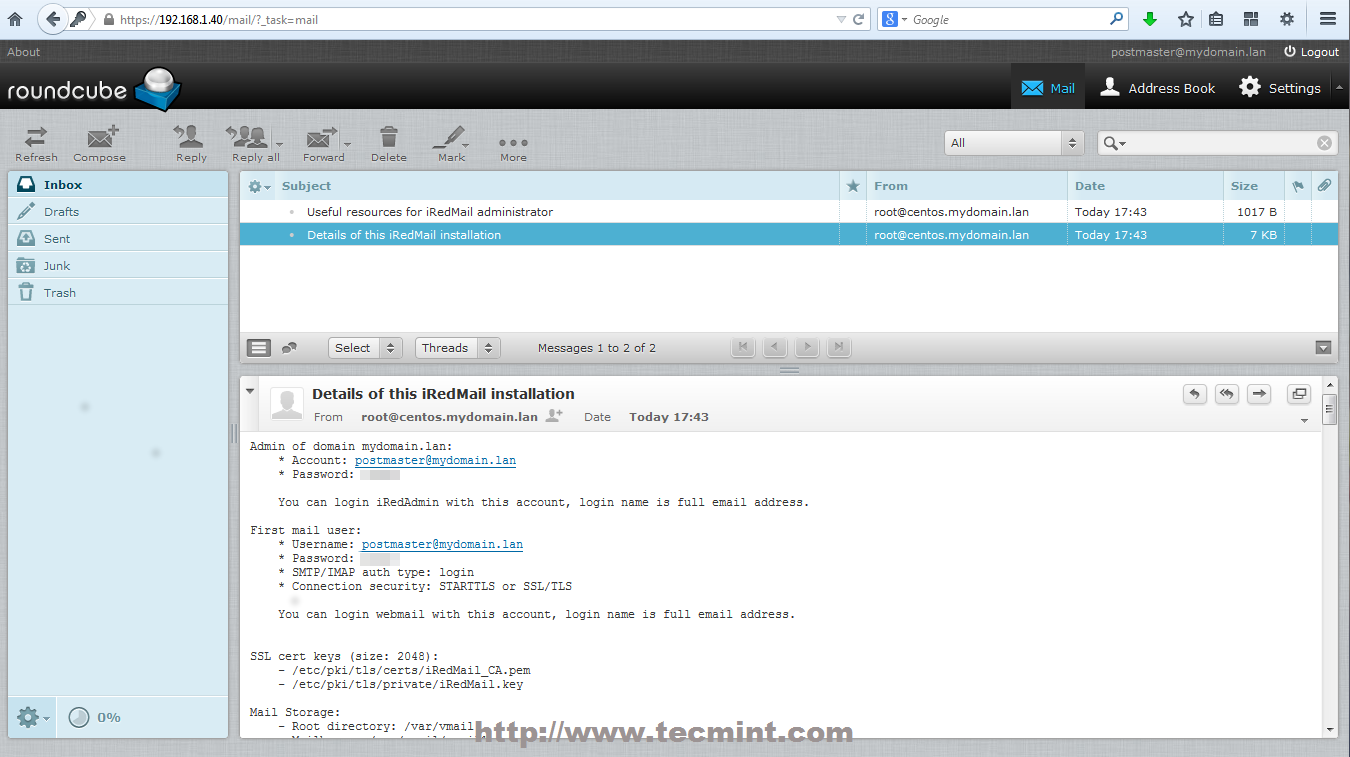Open the message in a new window

point(1299,394)
